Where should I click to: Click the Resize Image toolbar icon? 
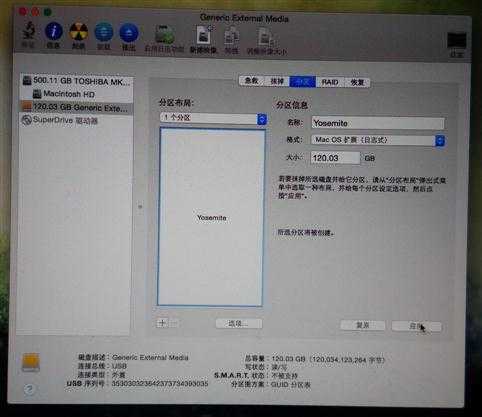point(266,37)
